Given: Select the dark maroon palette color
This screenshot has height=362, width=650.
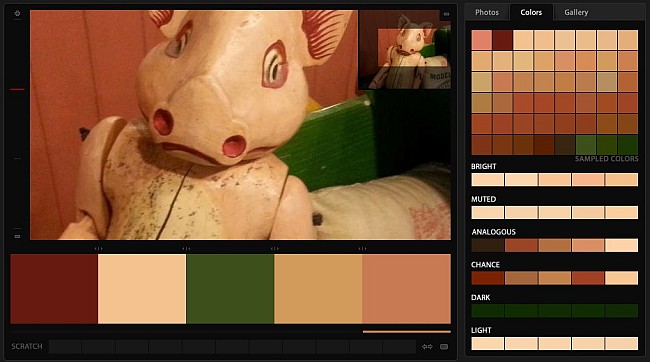Looking at the screenshot, I should coord(54,289).
